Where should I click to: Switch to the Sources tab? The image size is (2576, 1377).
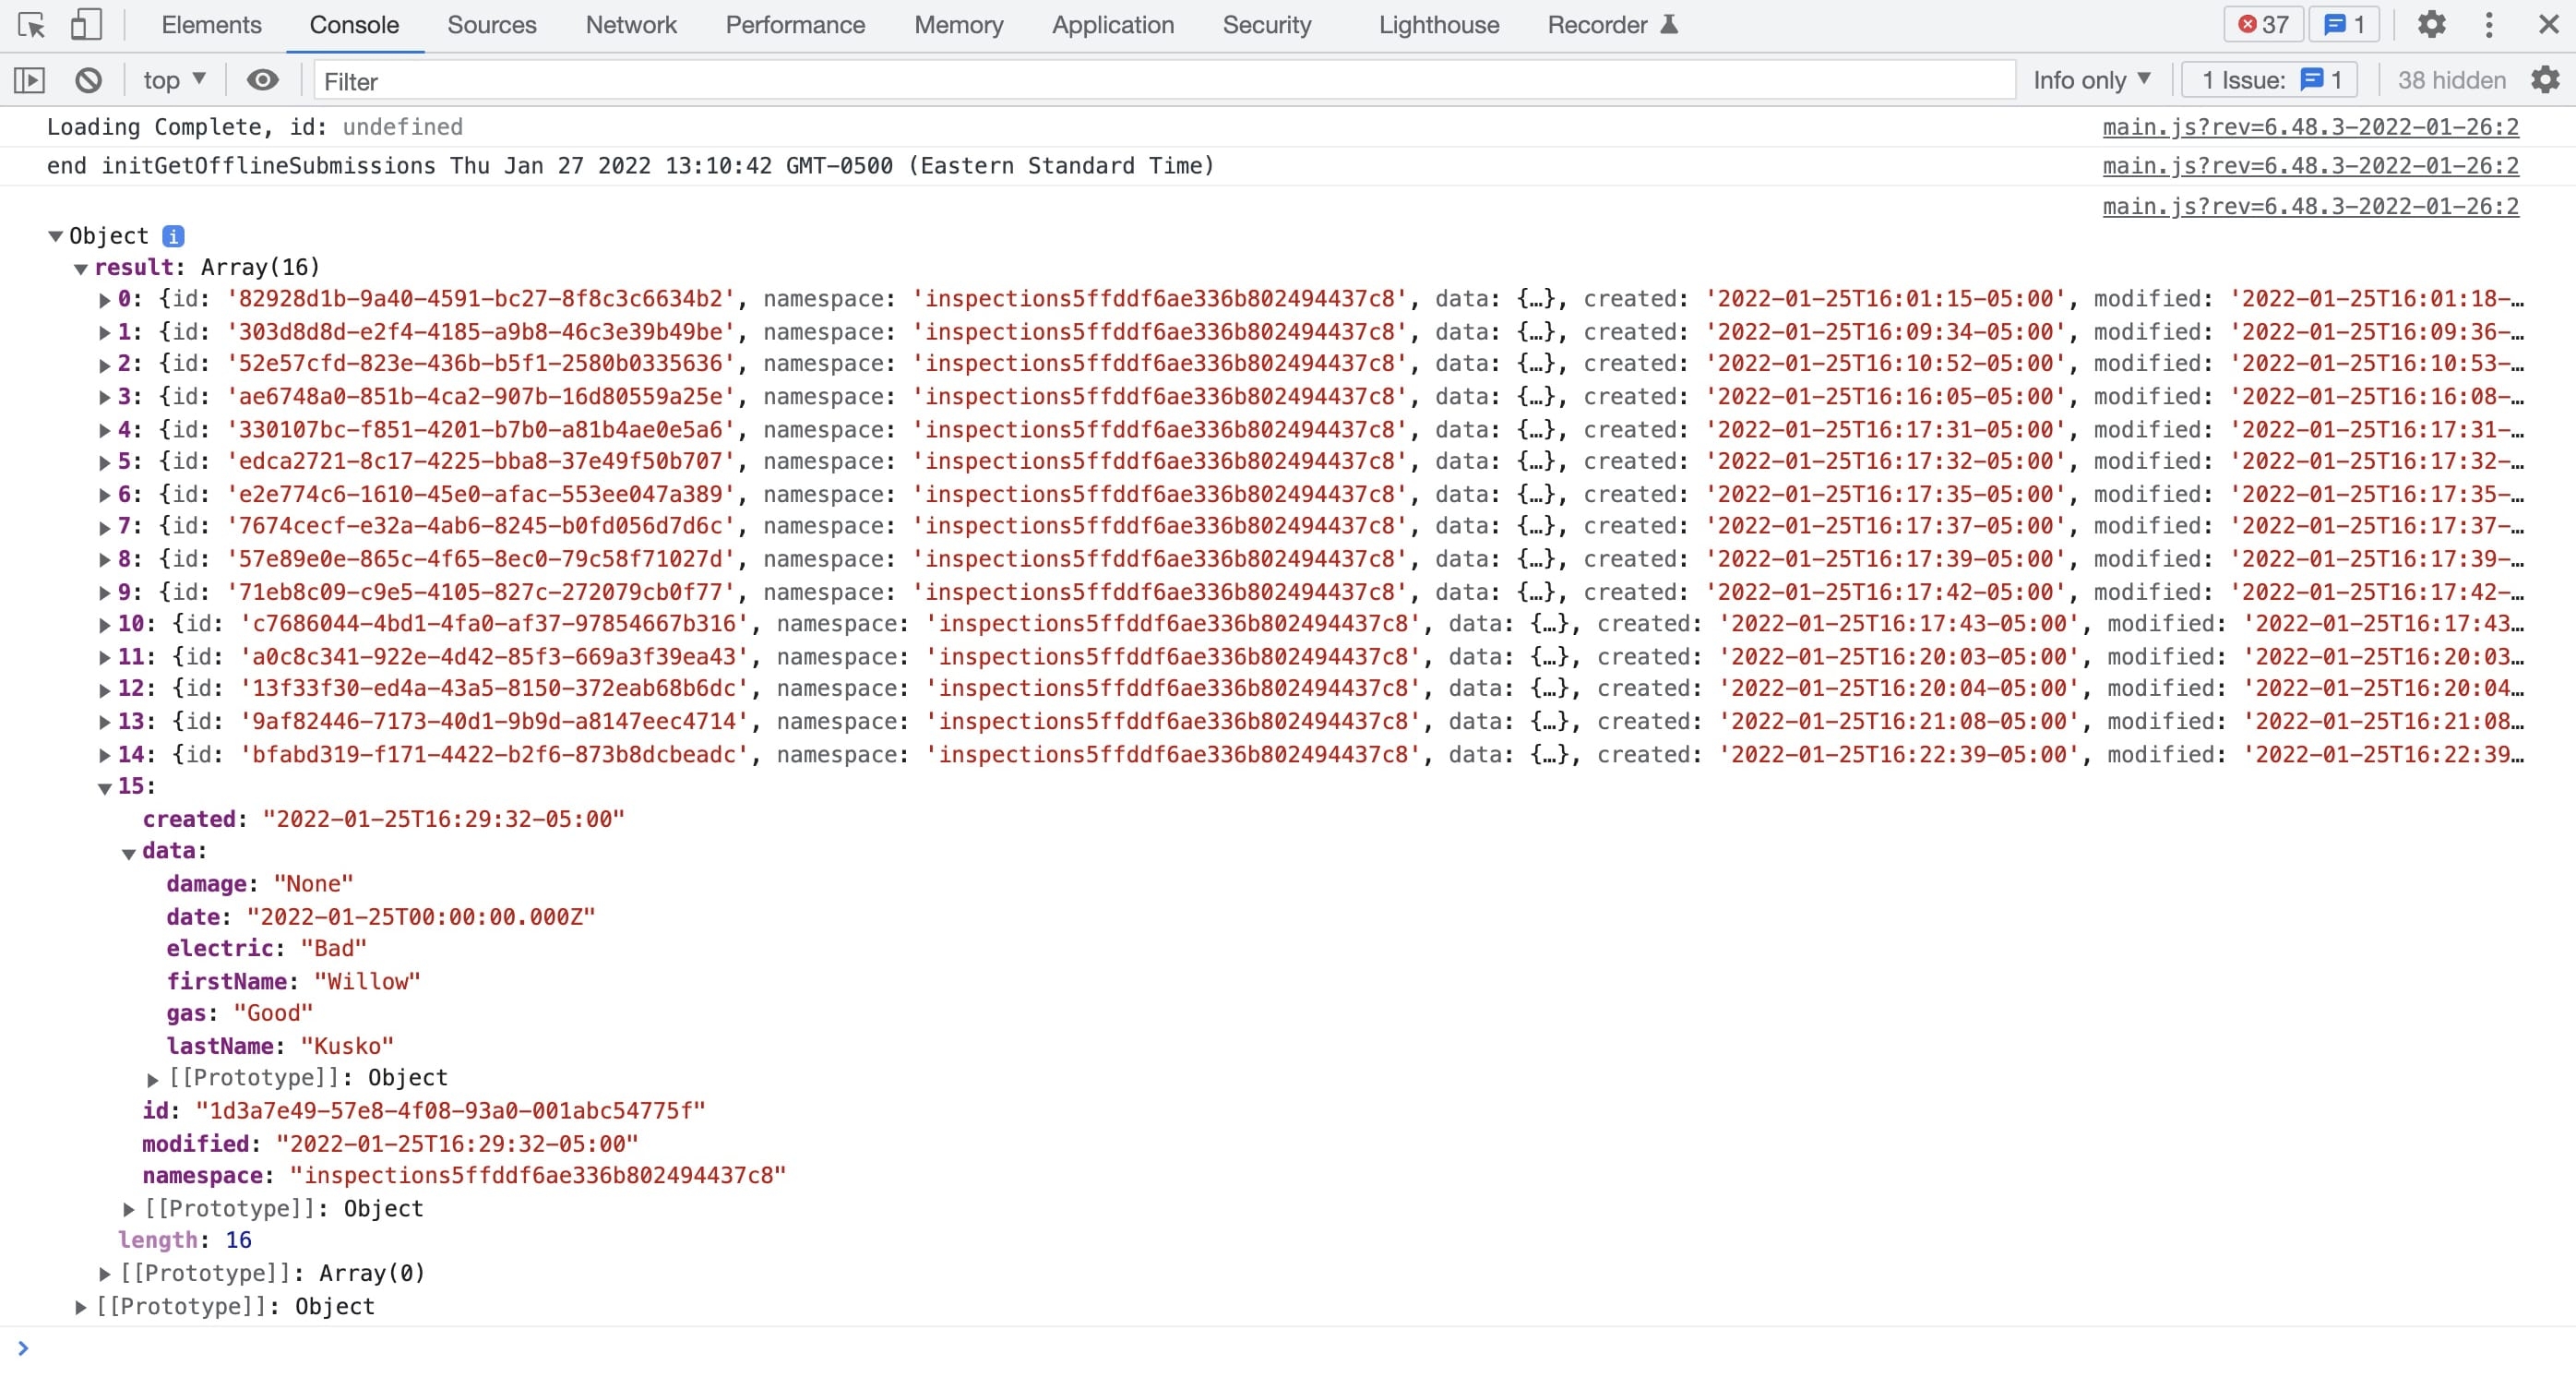coord(491,25)
